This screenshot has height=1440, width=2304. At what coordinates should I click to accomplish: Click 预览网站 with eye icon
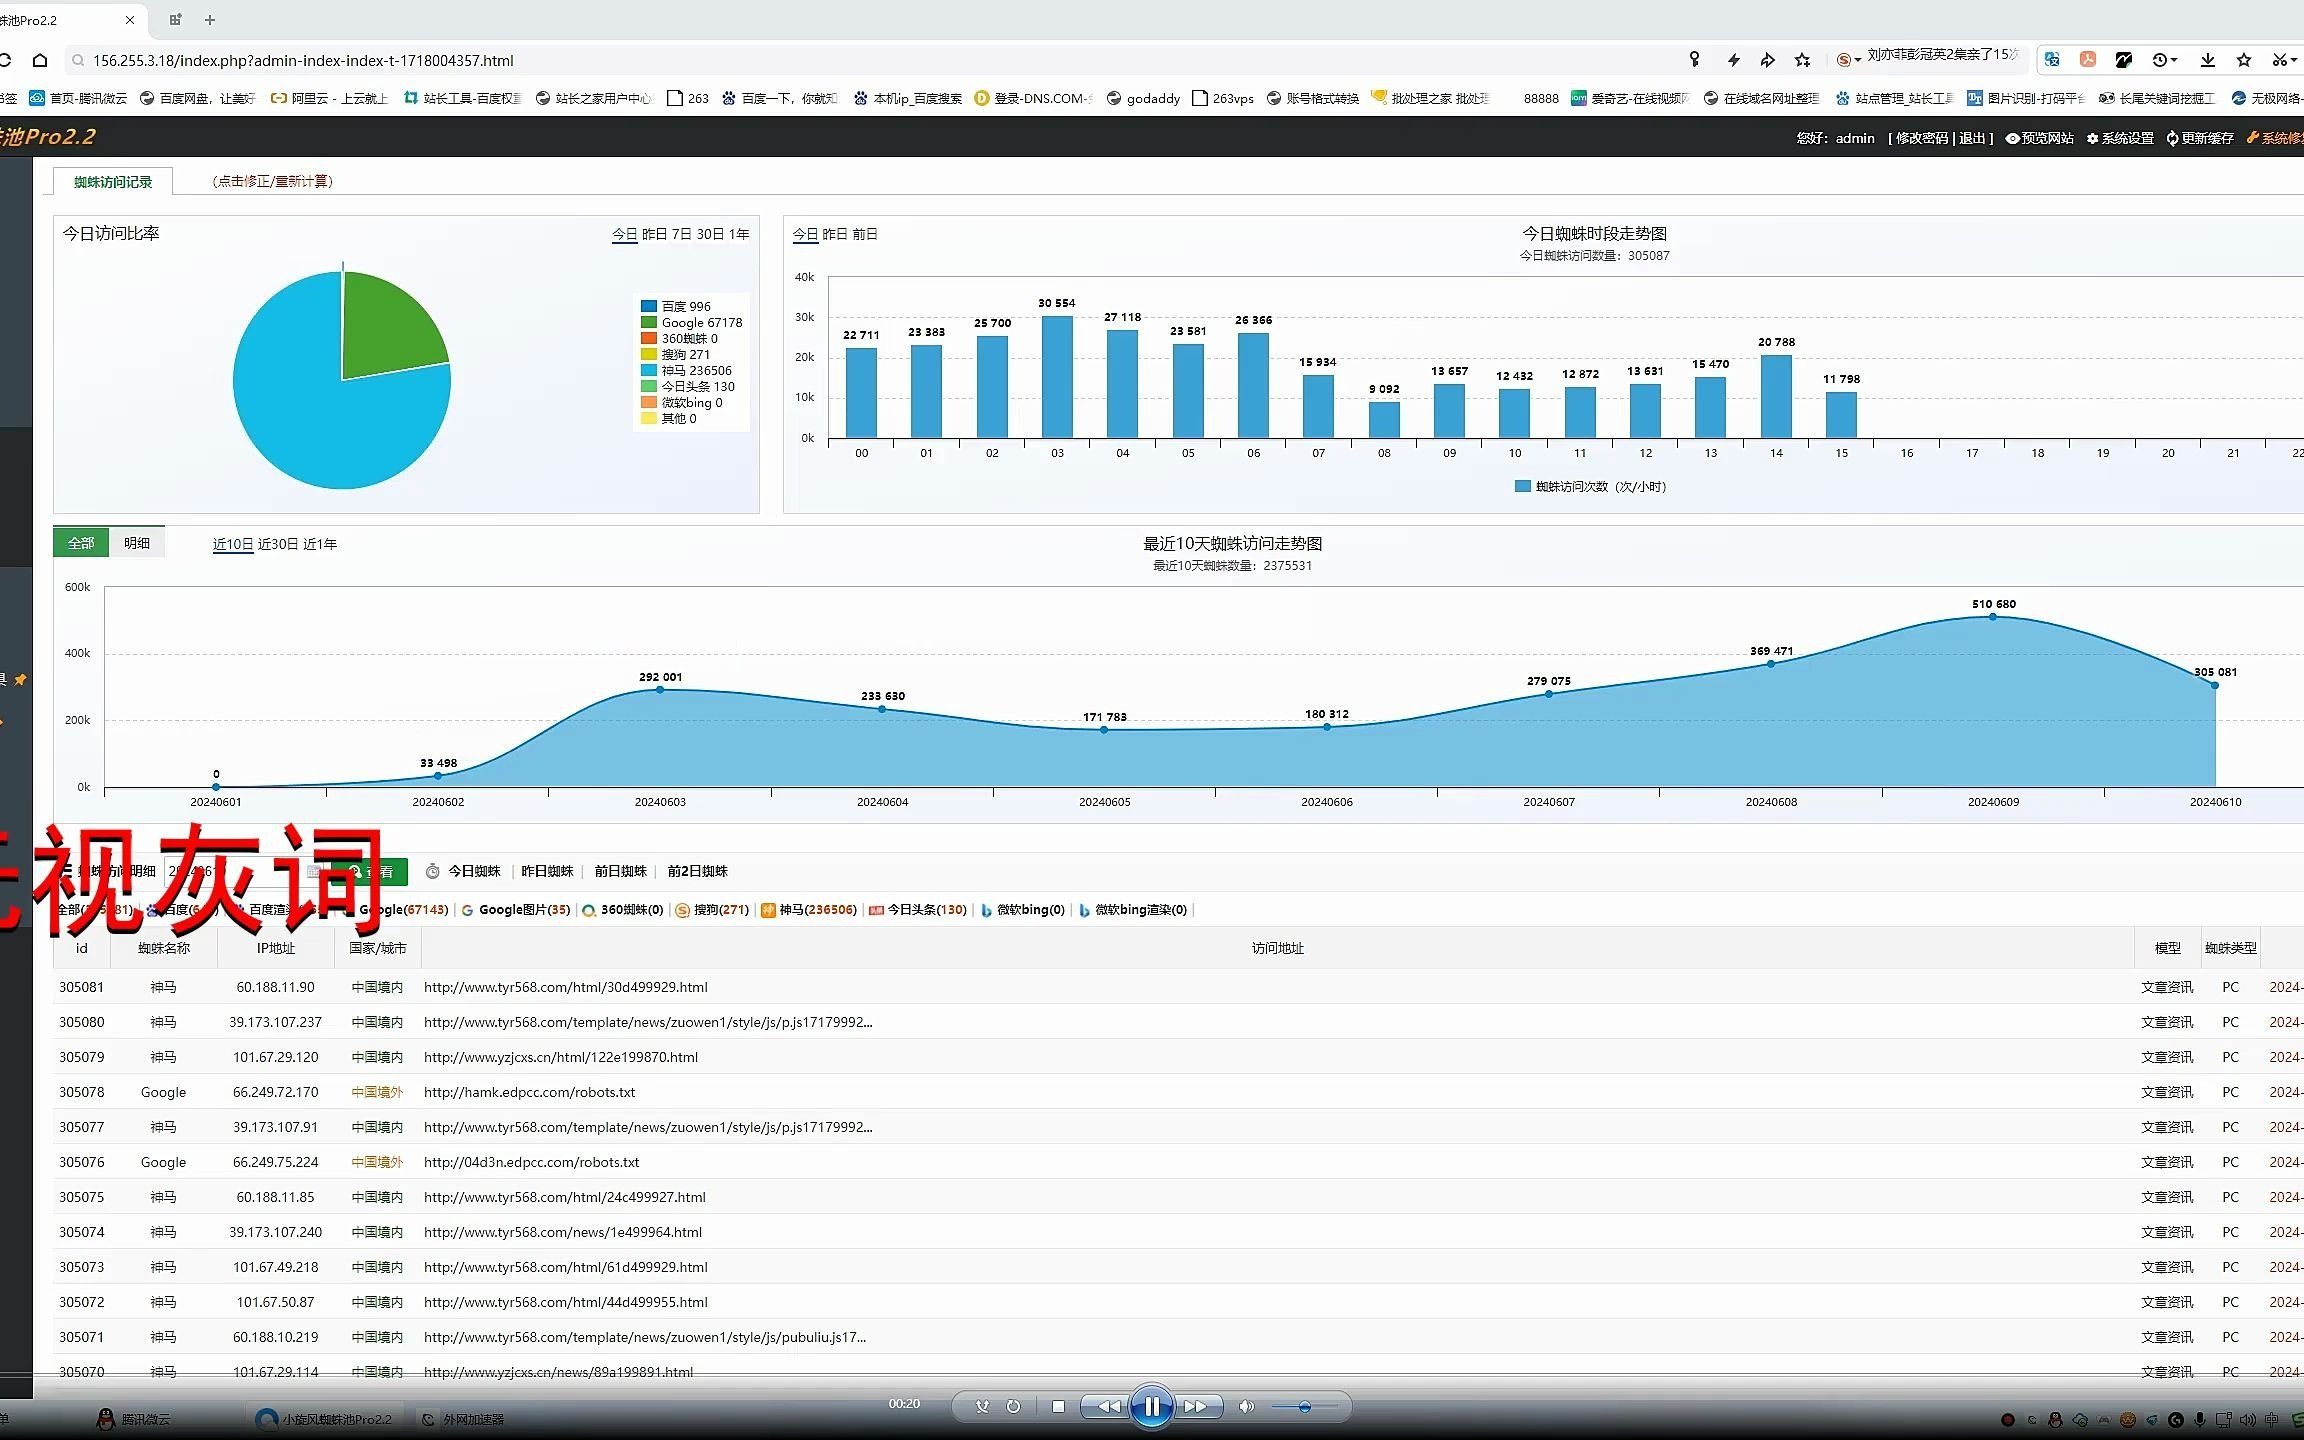tap(2039, 138)
